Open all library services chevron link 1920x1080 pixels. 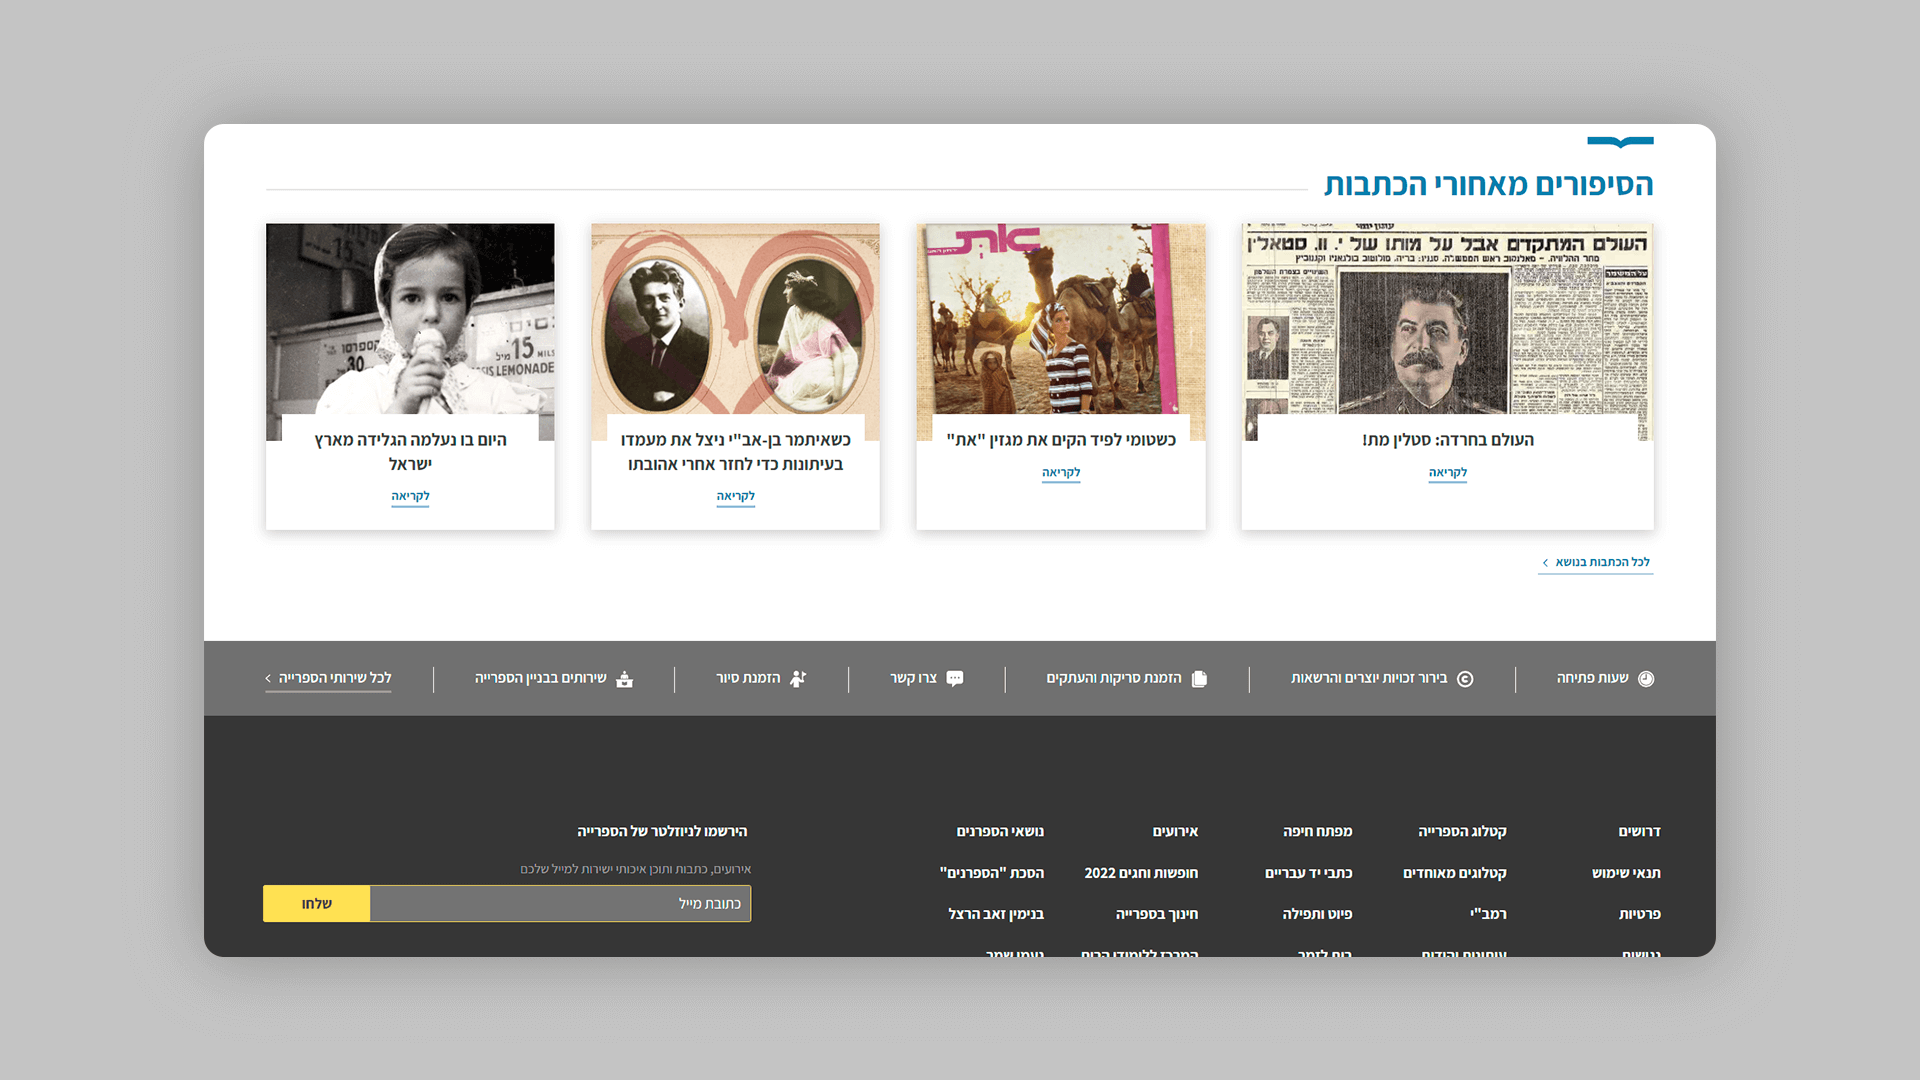(x=328, y=679)
